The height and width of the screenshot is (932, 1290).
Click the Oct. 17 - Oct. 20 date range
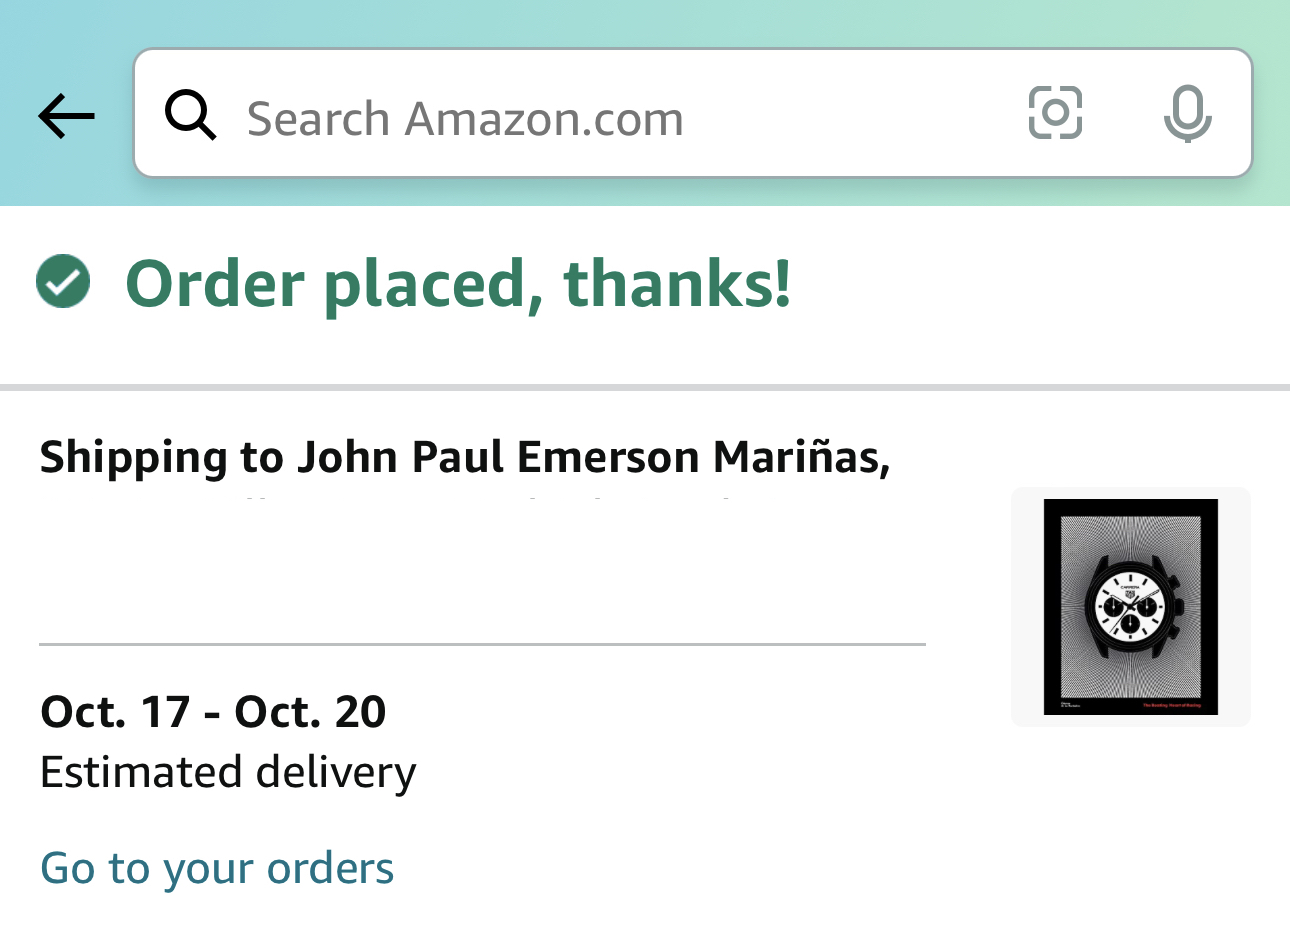click(x=213, y=712)
